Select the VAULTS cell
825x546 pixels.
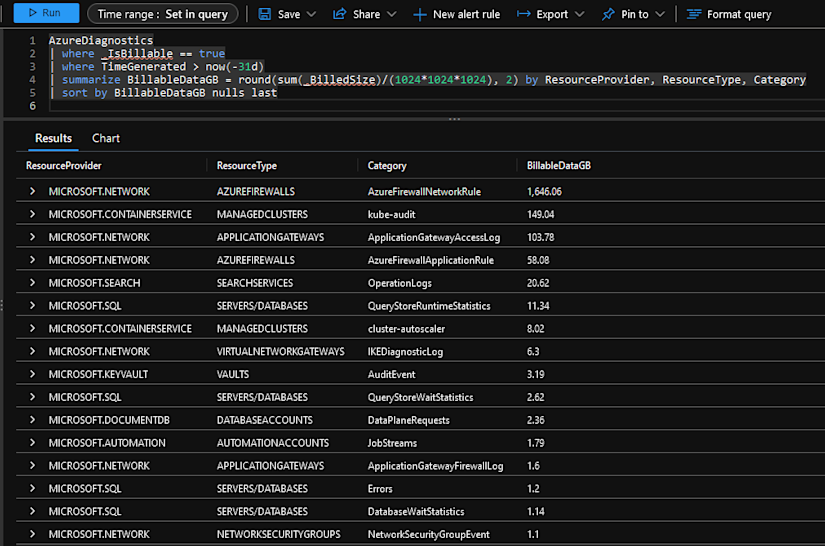[x=233, y=375]
